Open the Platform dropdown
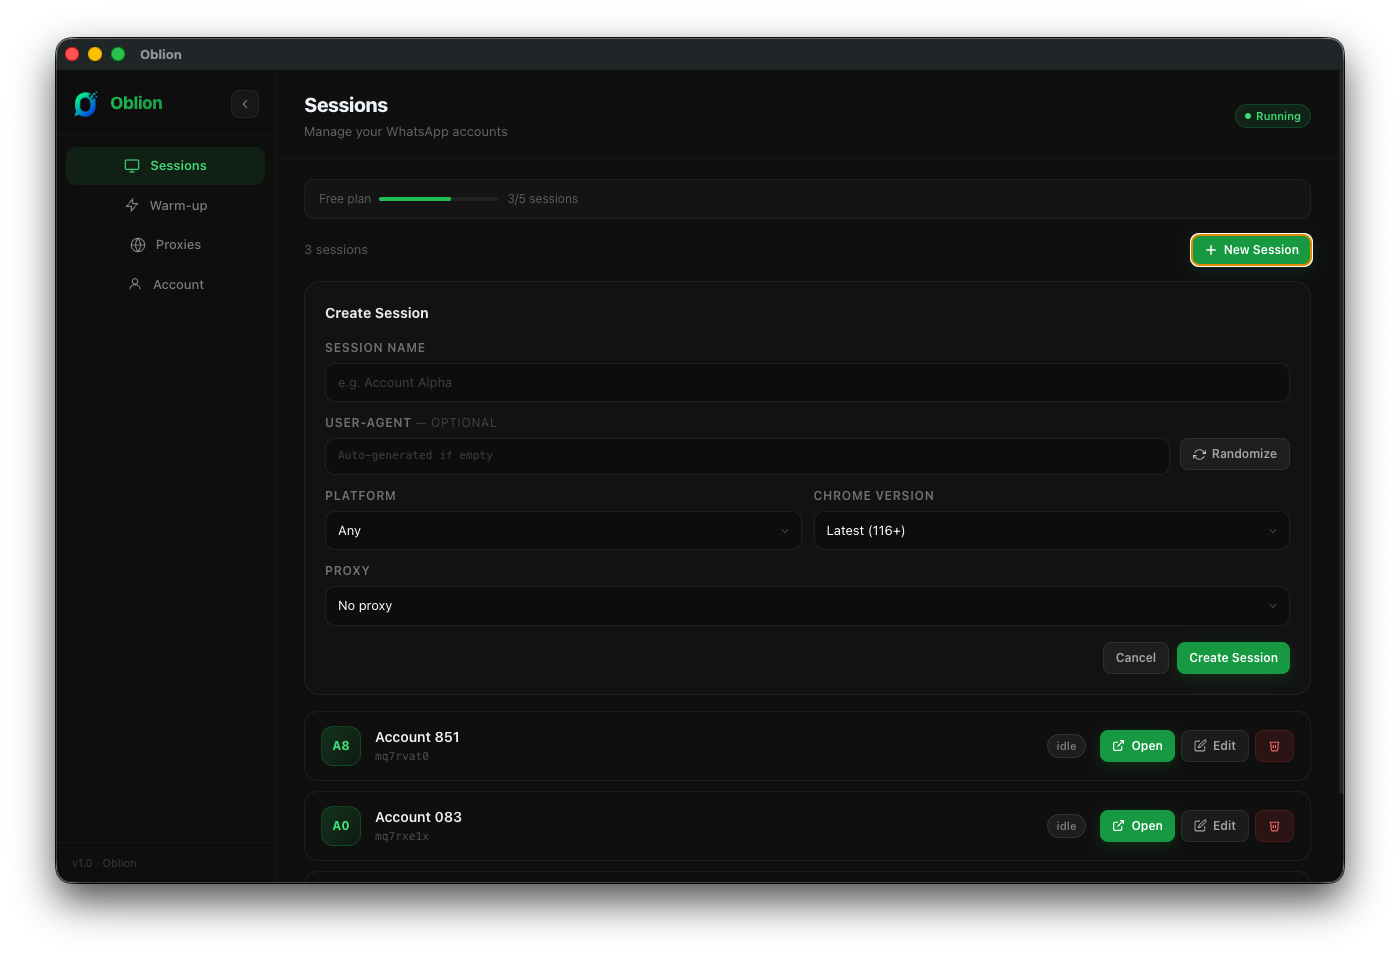The width and height of the screenshot is (1400, 957). tap(563, 531)
